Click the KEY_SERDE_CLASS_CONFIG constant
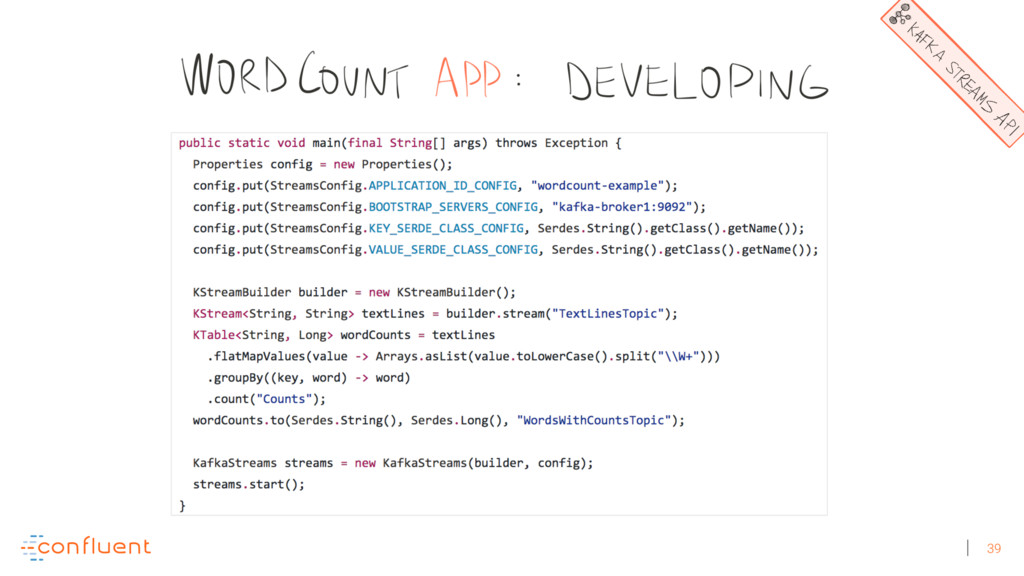 [x=446, y=229]
